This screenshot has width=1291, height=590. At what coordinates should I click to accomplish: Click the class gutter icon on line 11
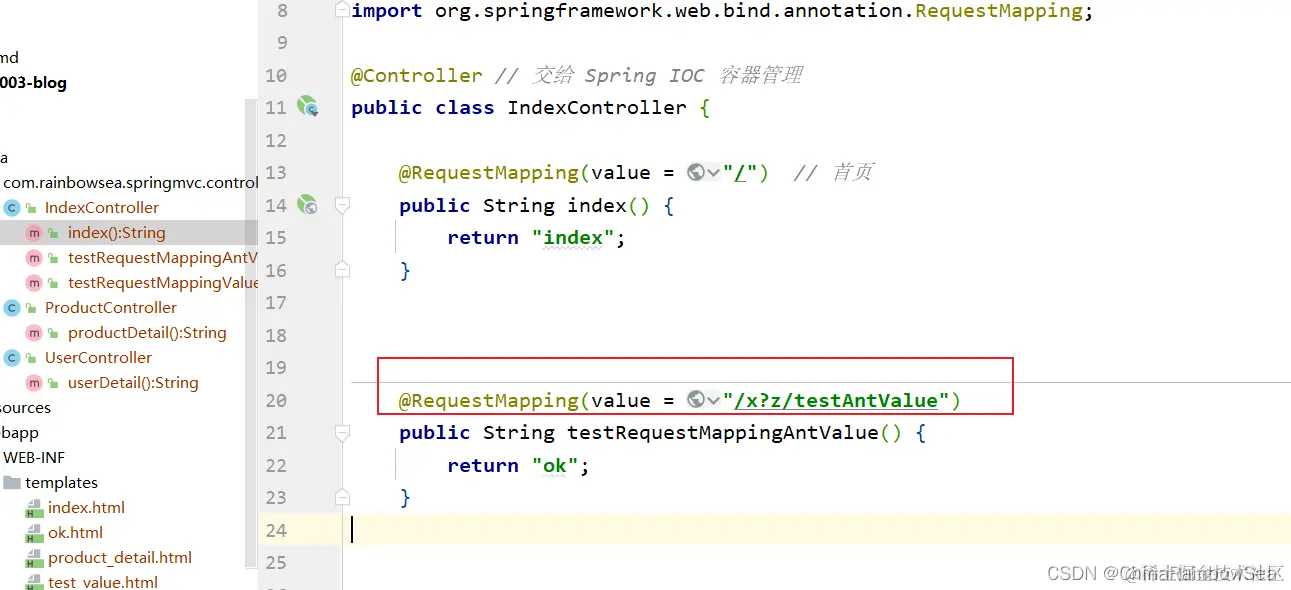[x=308, y=107]
